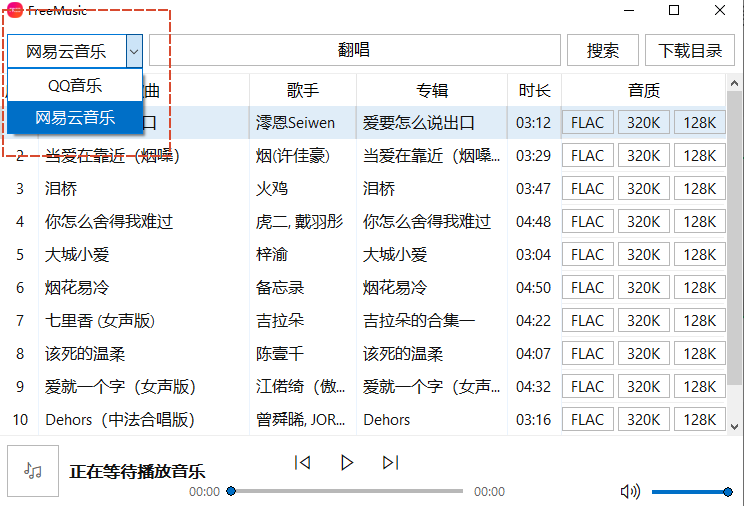
Task: Collapse the music source dropdown arrow
Action: (134, 51)
